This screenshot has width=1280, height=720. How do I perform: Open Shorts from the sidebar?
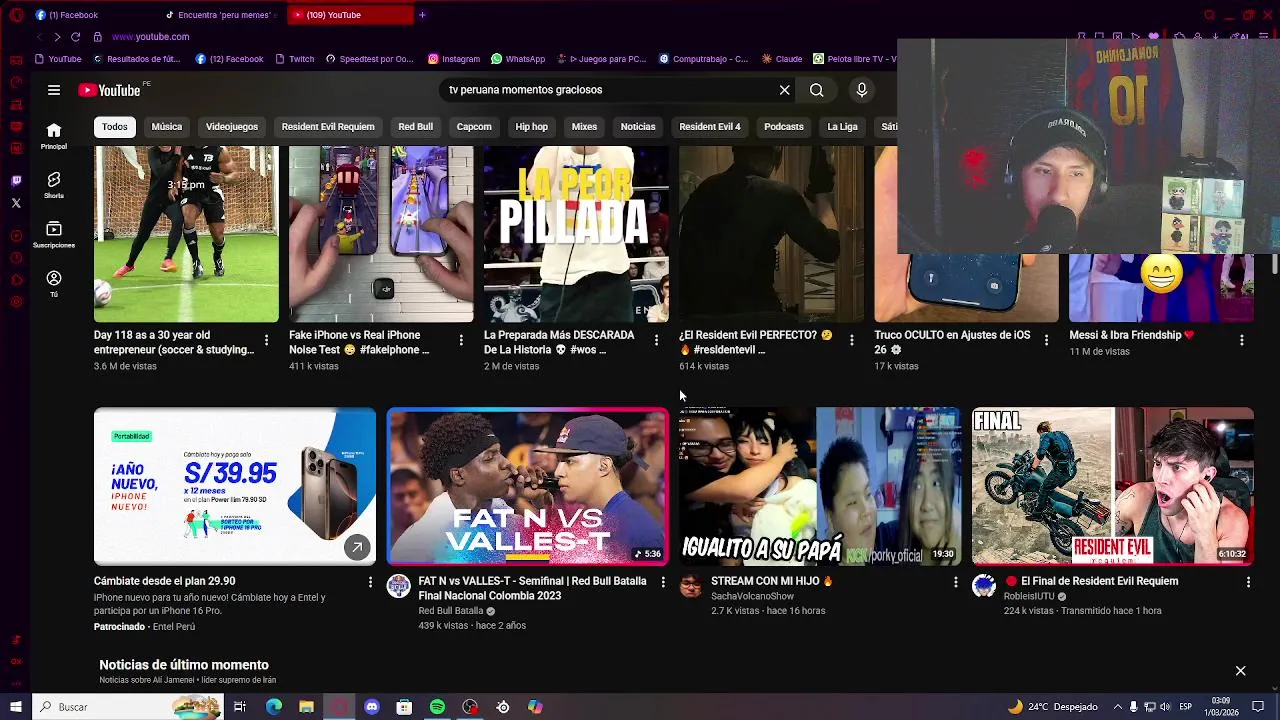pos(54,185)
